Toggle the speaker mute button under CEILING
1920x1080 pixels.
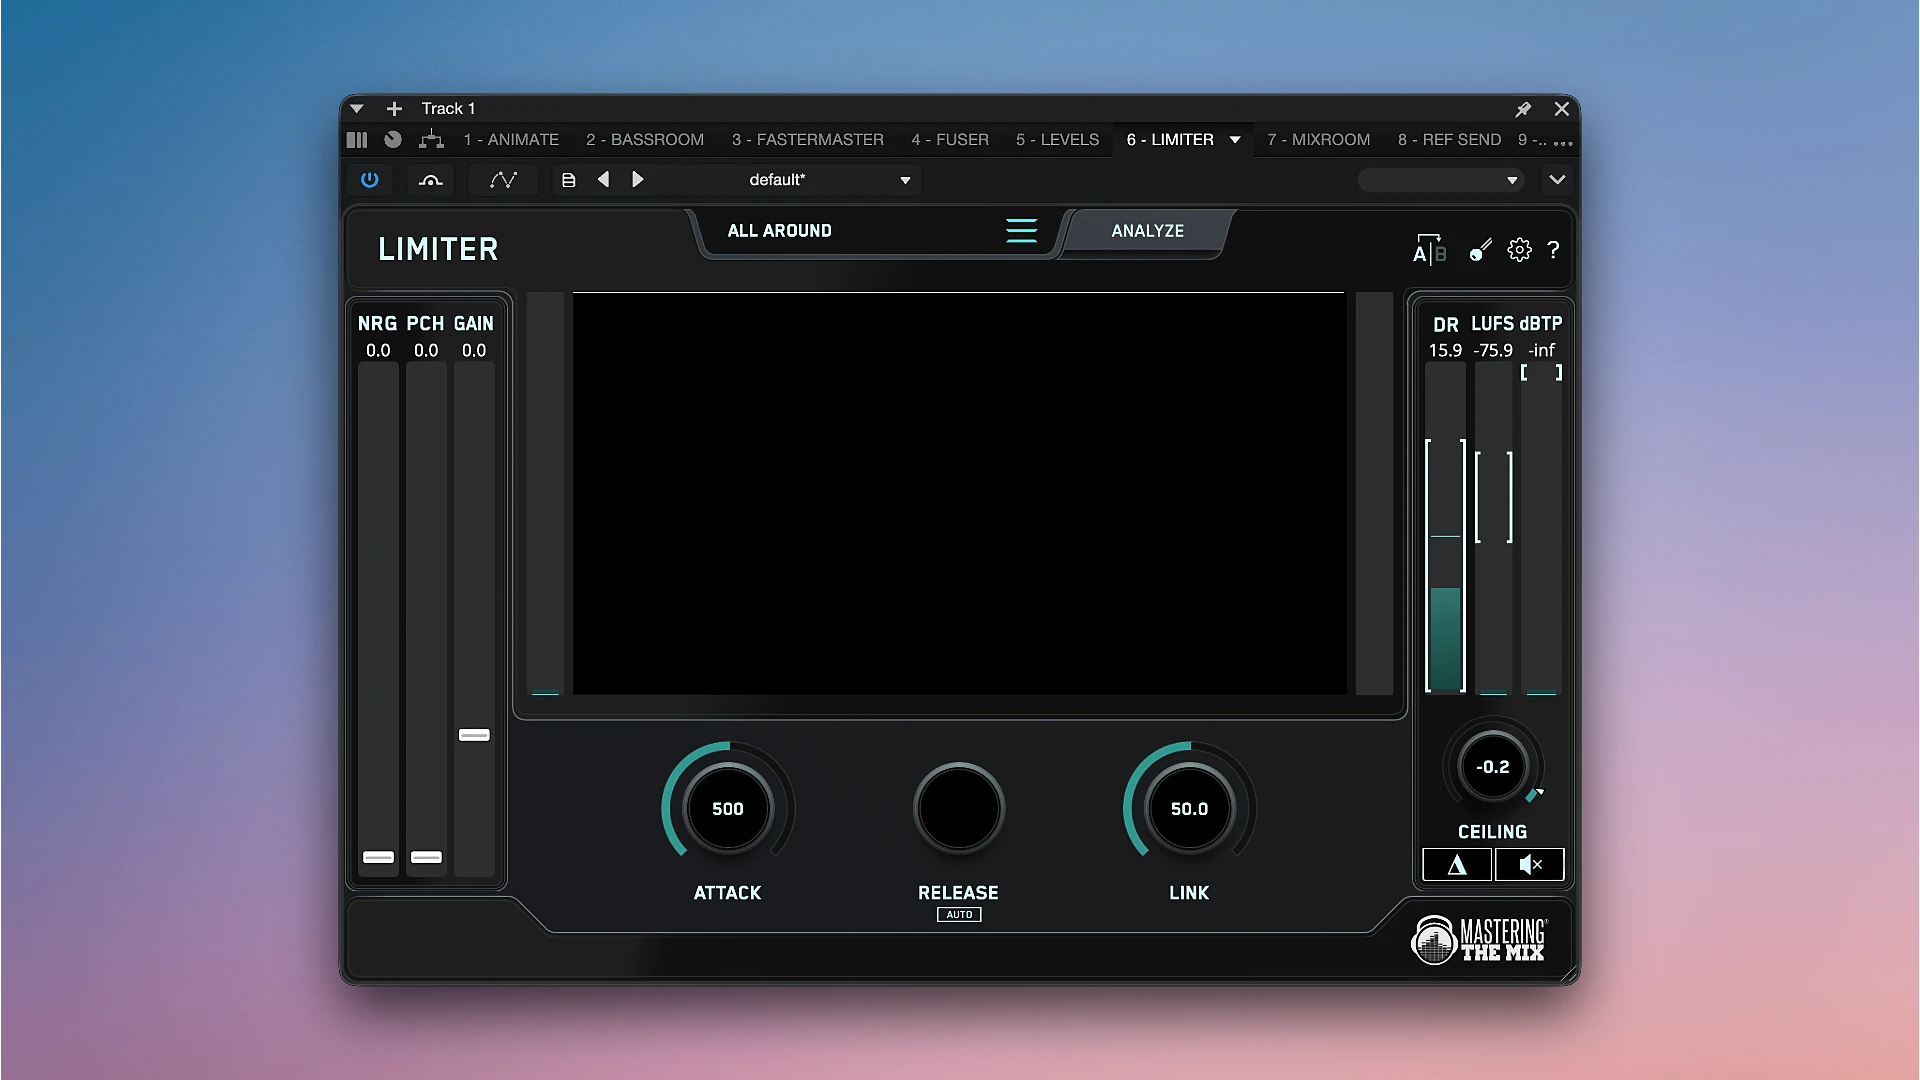click(x=1530, y=865)
